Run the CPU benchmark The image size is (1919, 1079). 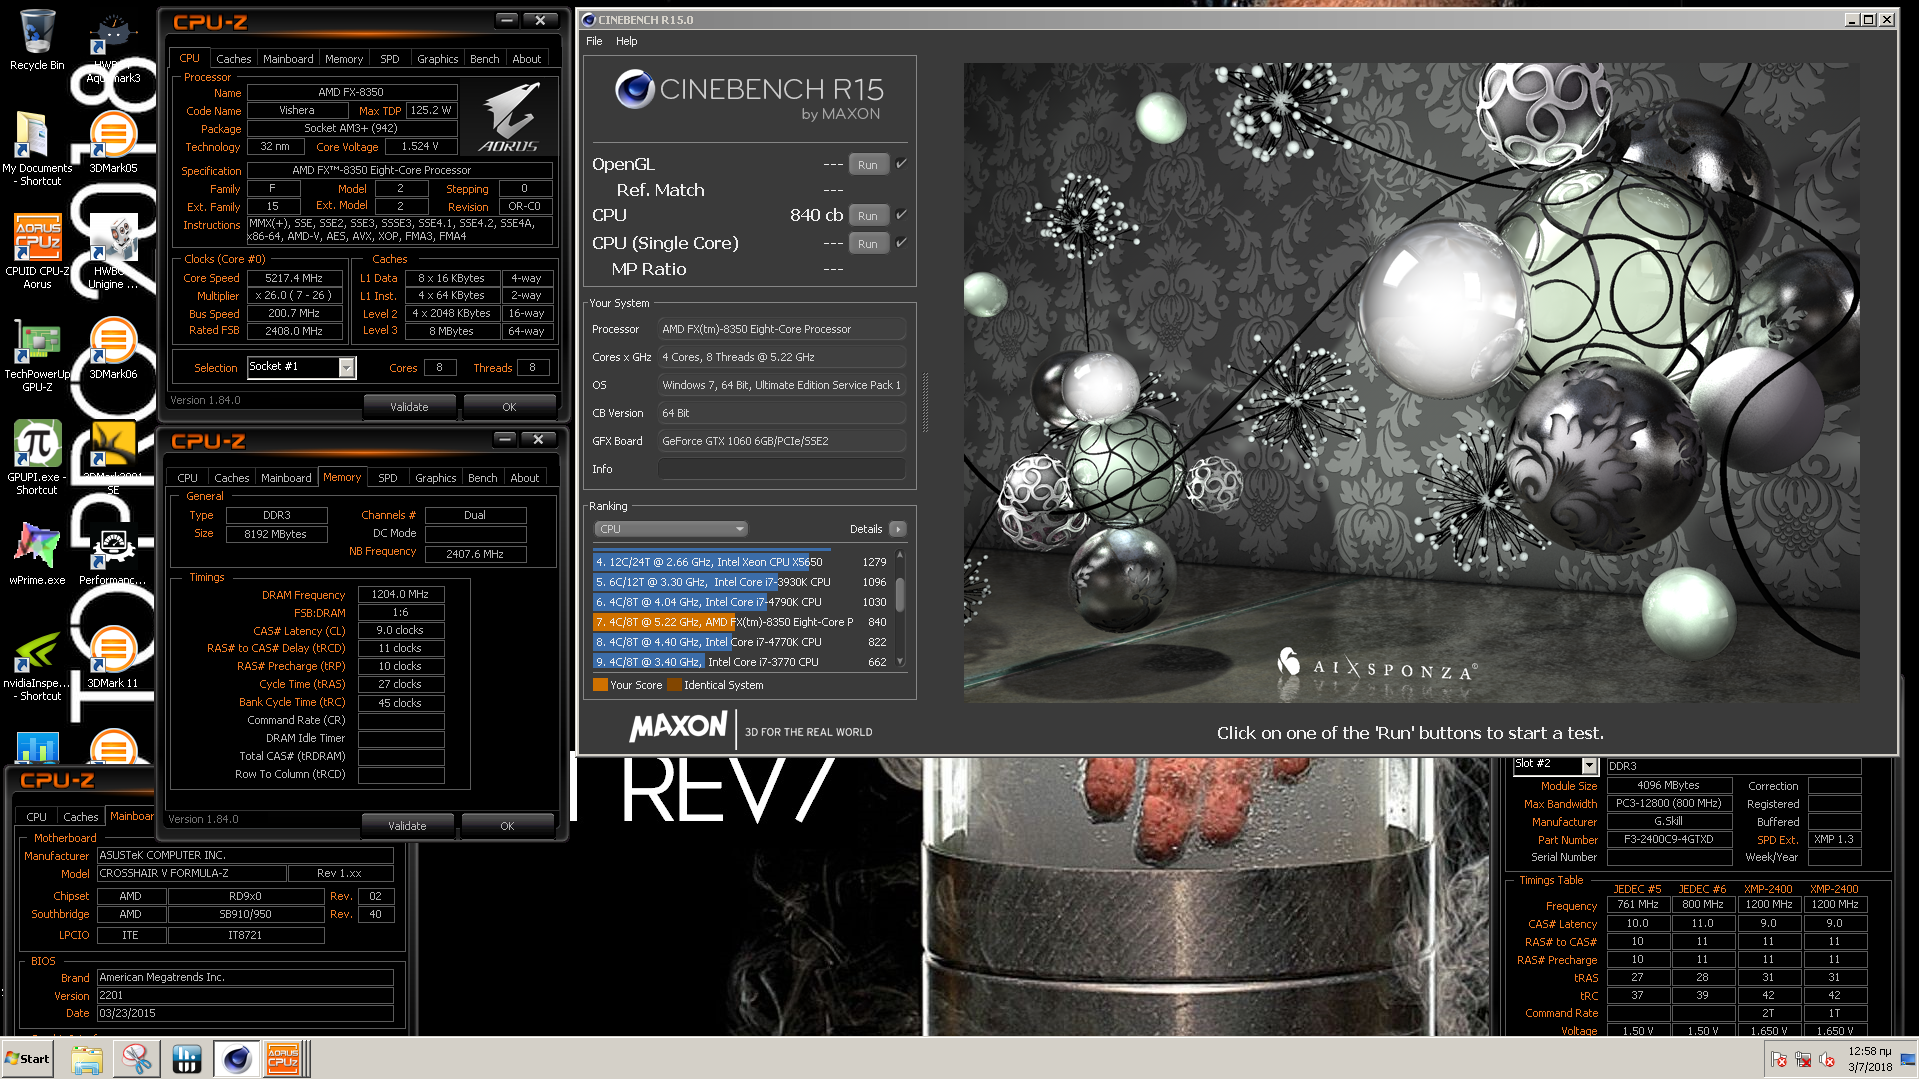868,216
